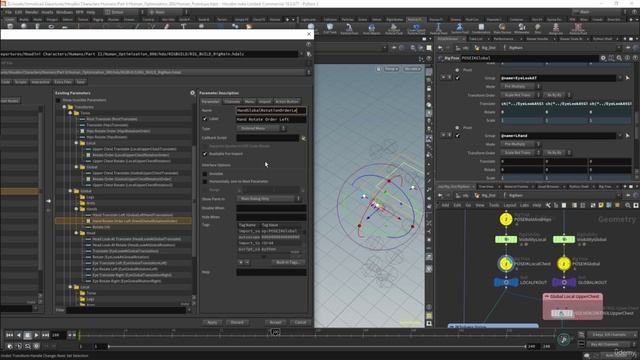This screenshot has width=640, height=360.
Task: Toggle the Label checkbox
Action: (x=205, y=119)
